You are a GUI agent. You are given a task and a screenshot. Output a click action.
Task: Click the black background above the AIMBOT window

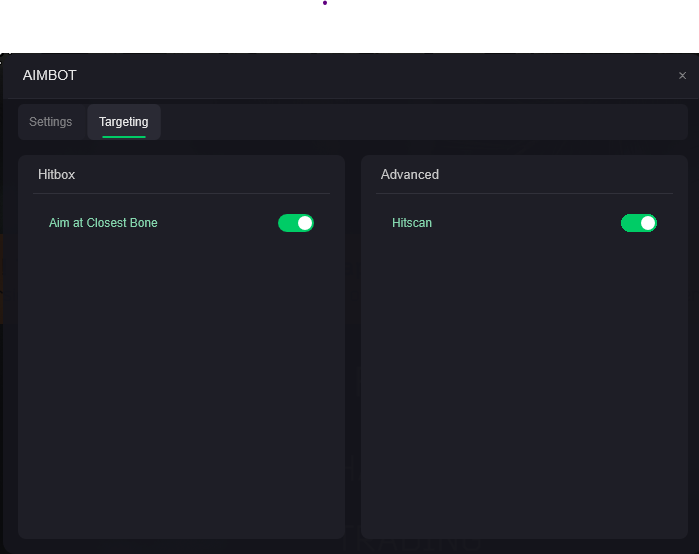(350, 25)
